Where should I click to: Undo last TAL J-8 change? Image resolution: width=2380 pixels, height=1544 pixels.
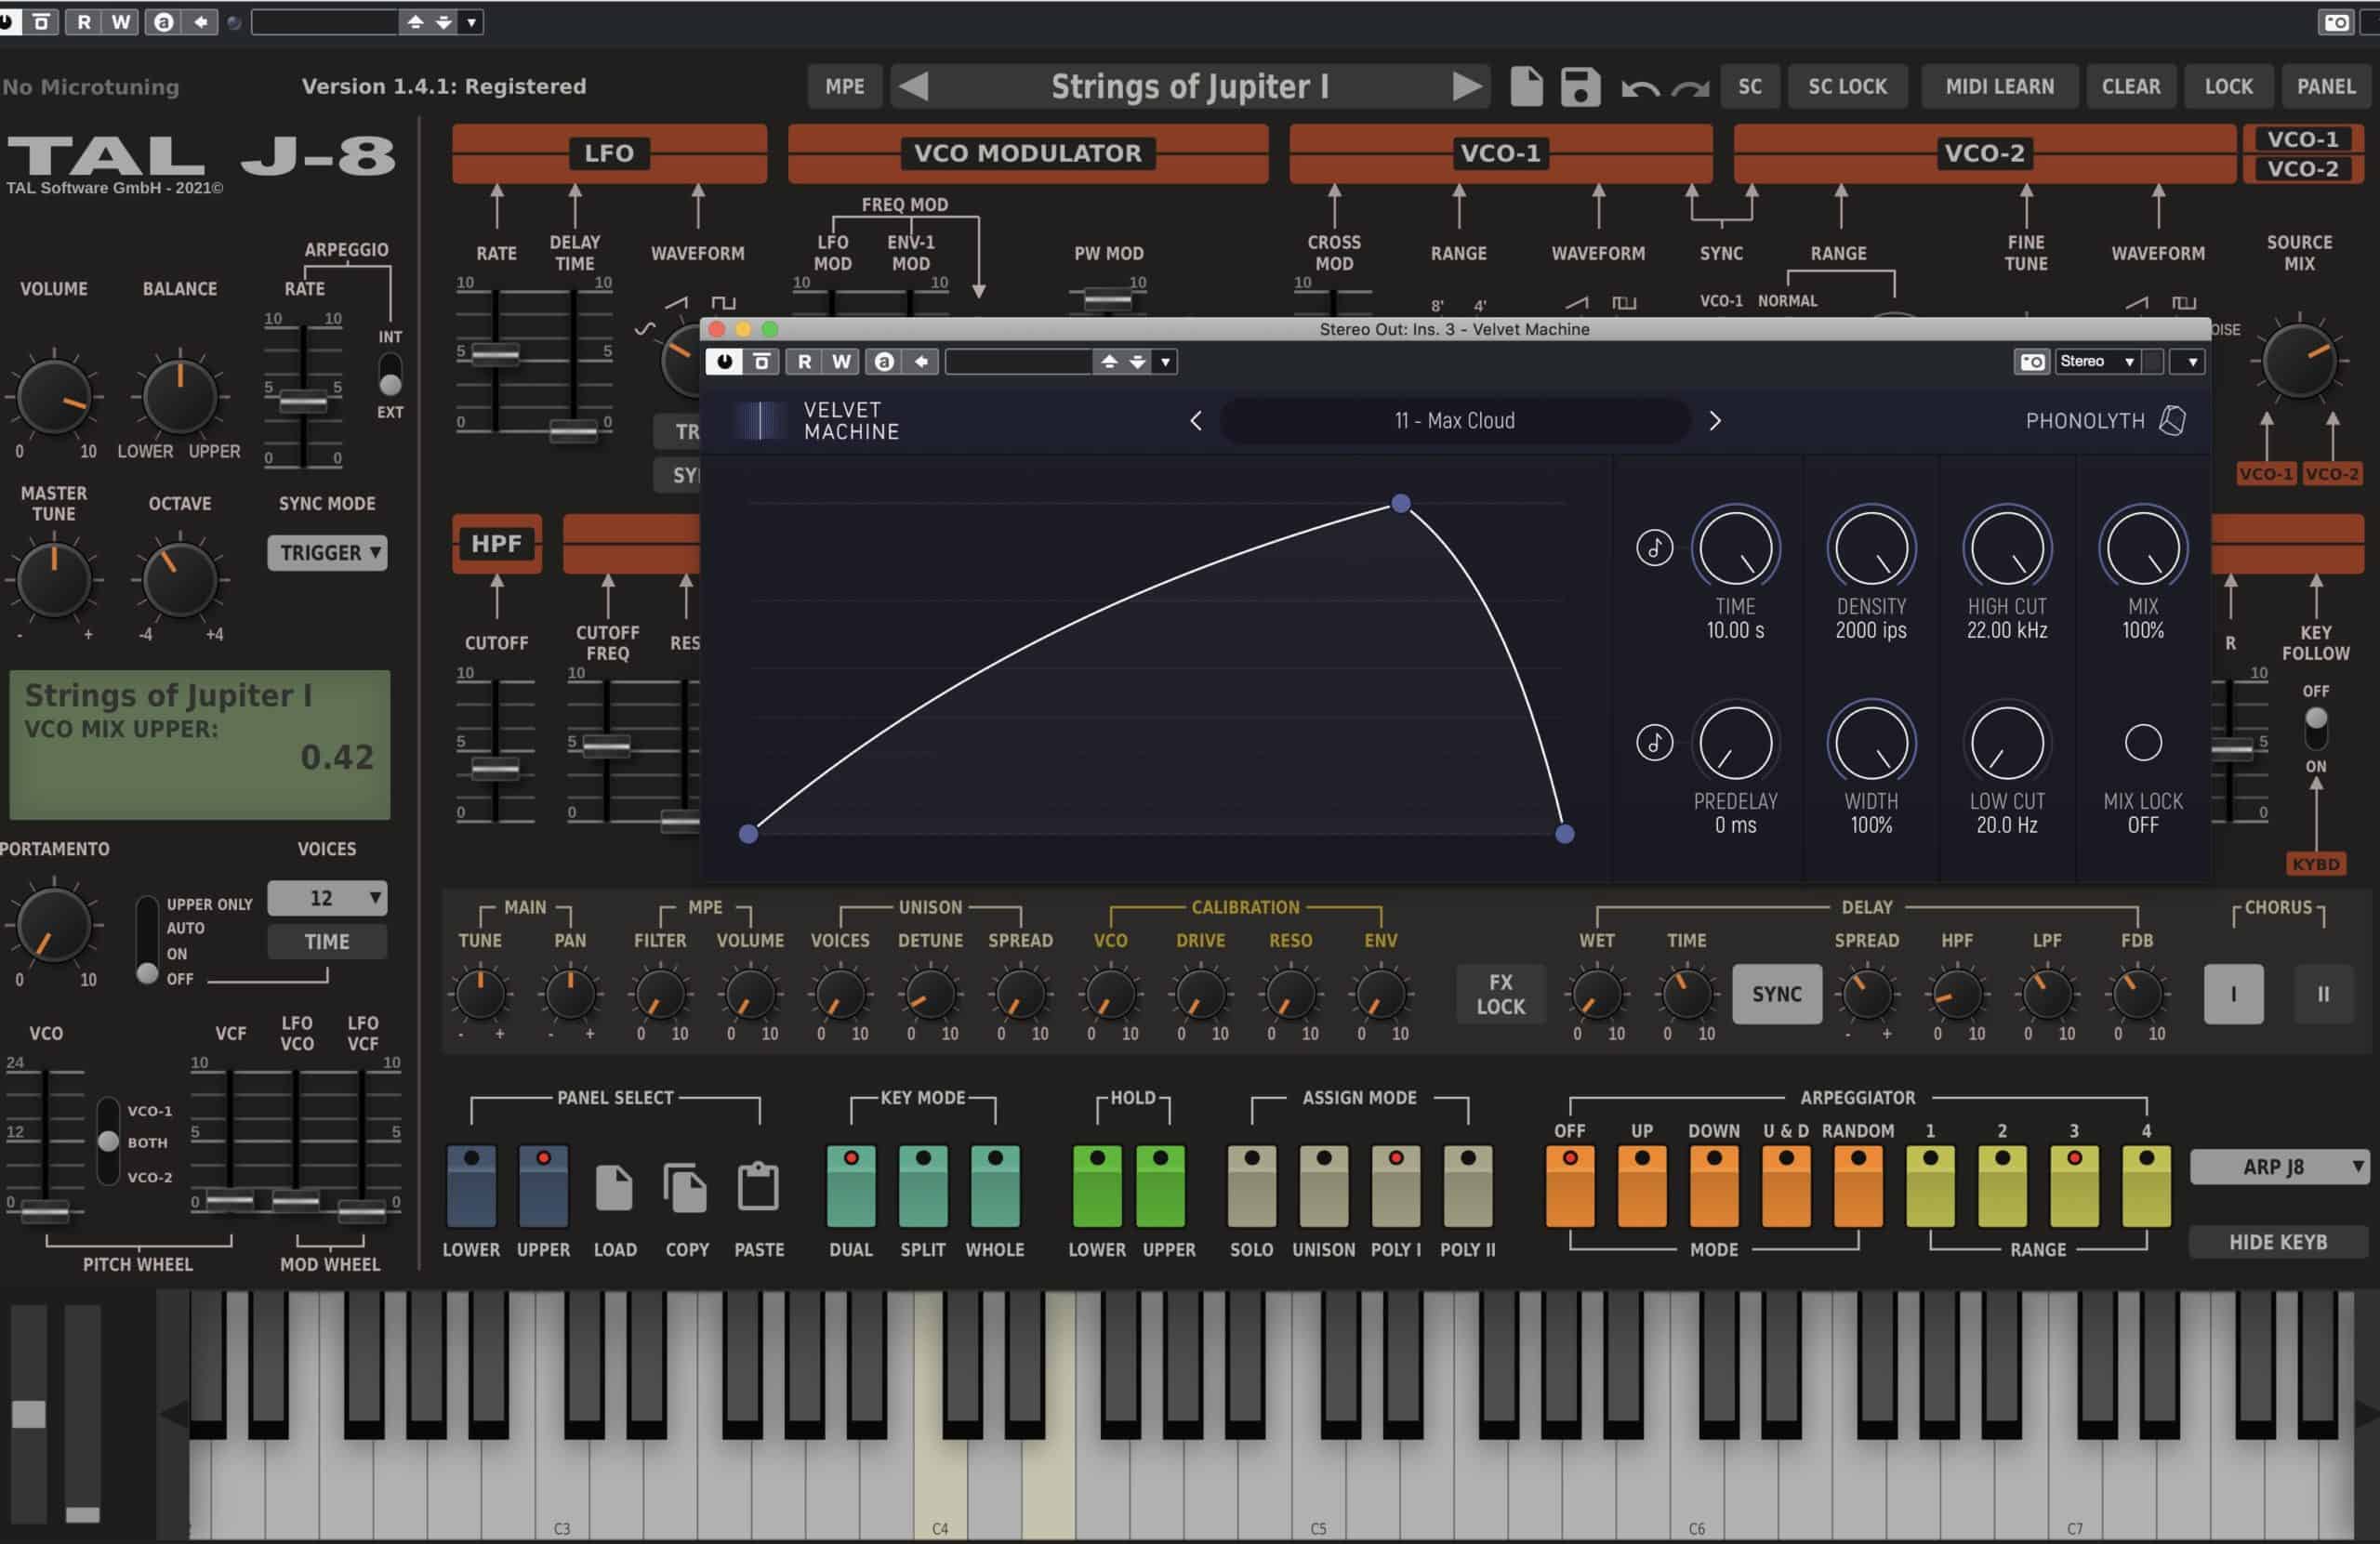point(1640,89)
